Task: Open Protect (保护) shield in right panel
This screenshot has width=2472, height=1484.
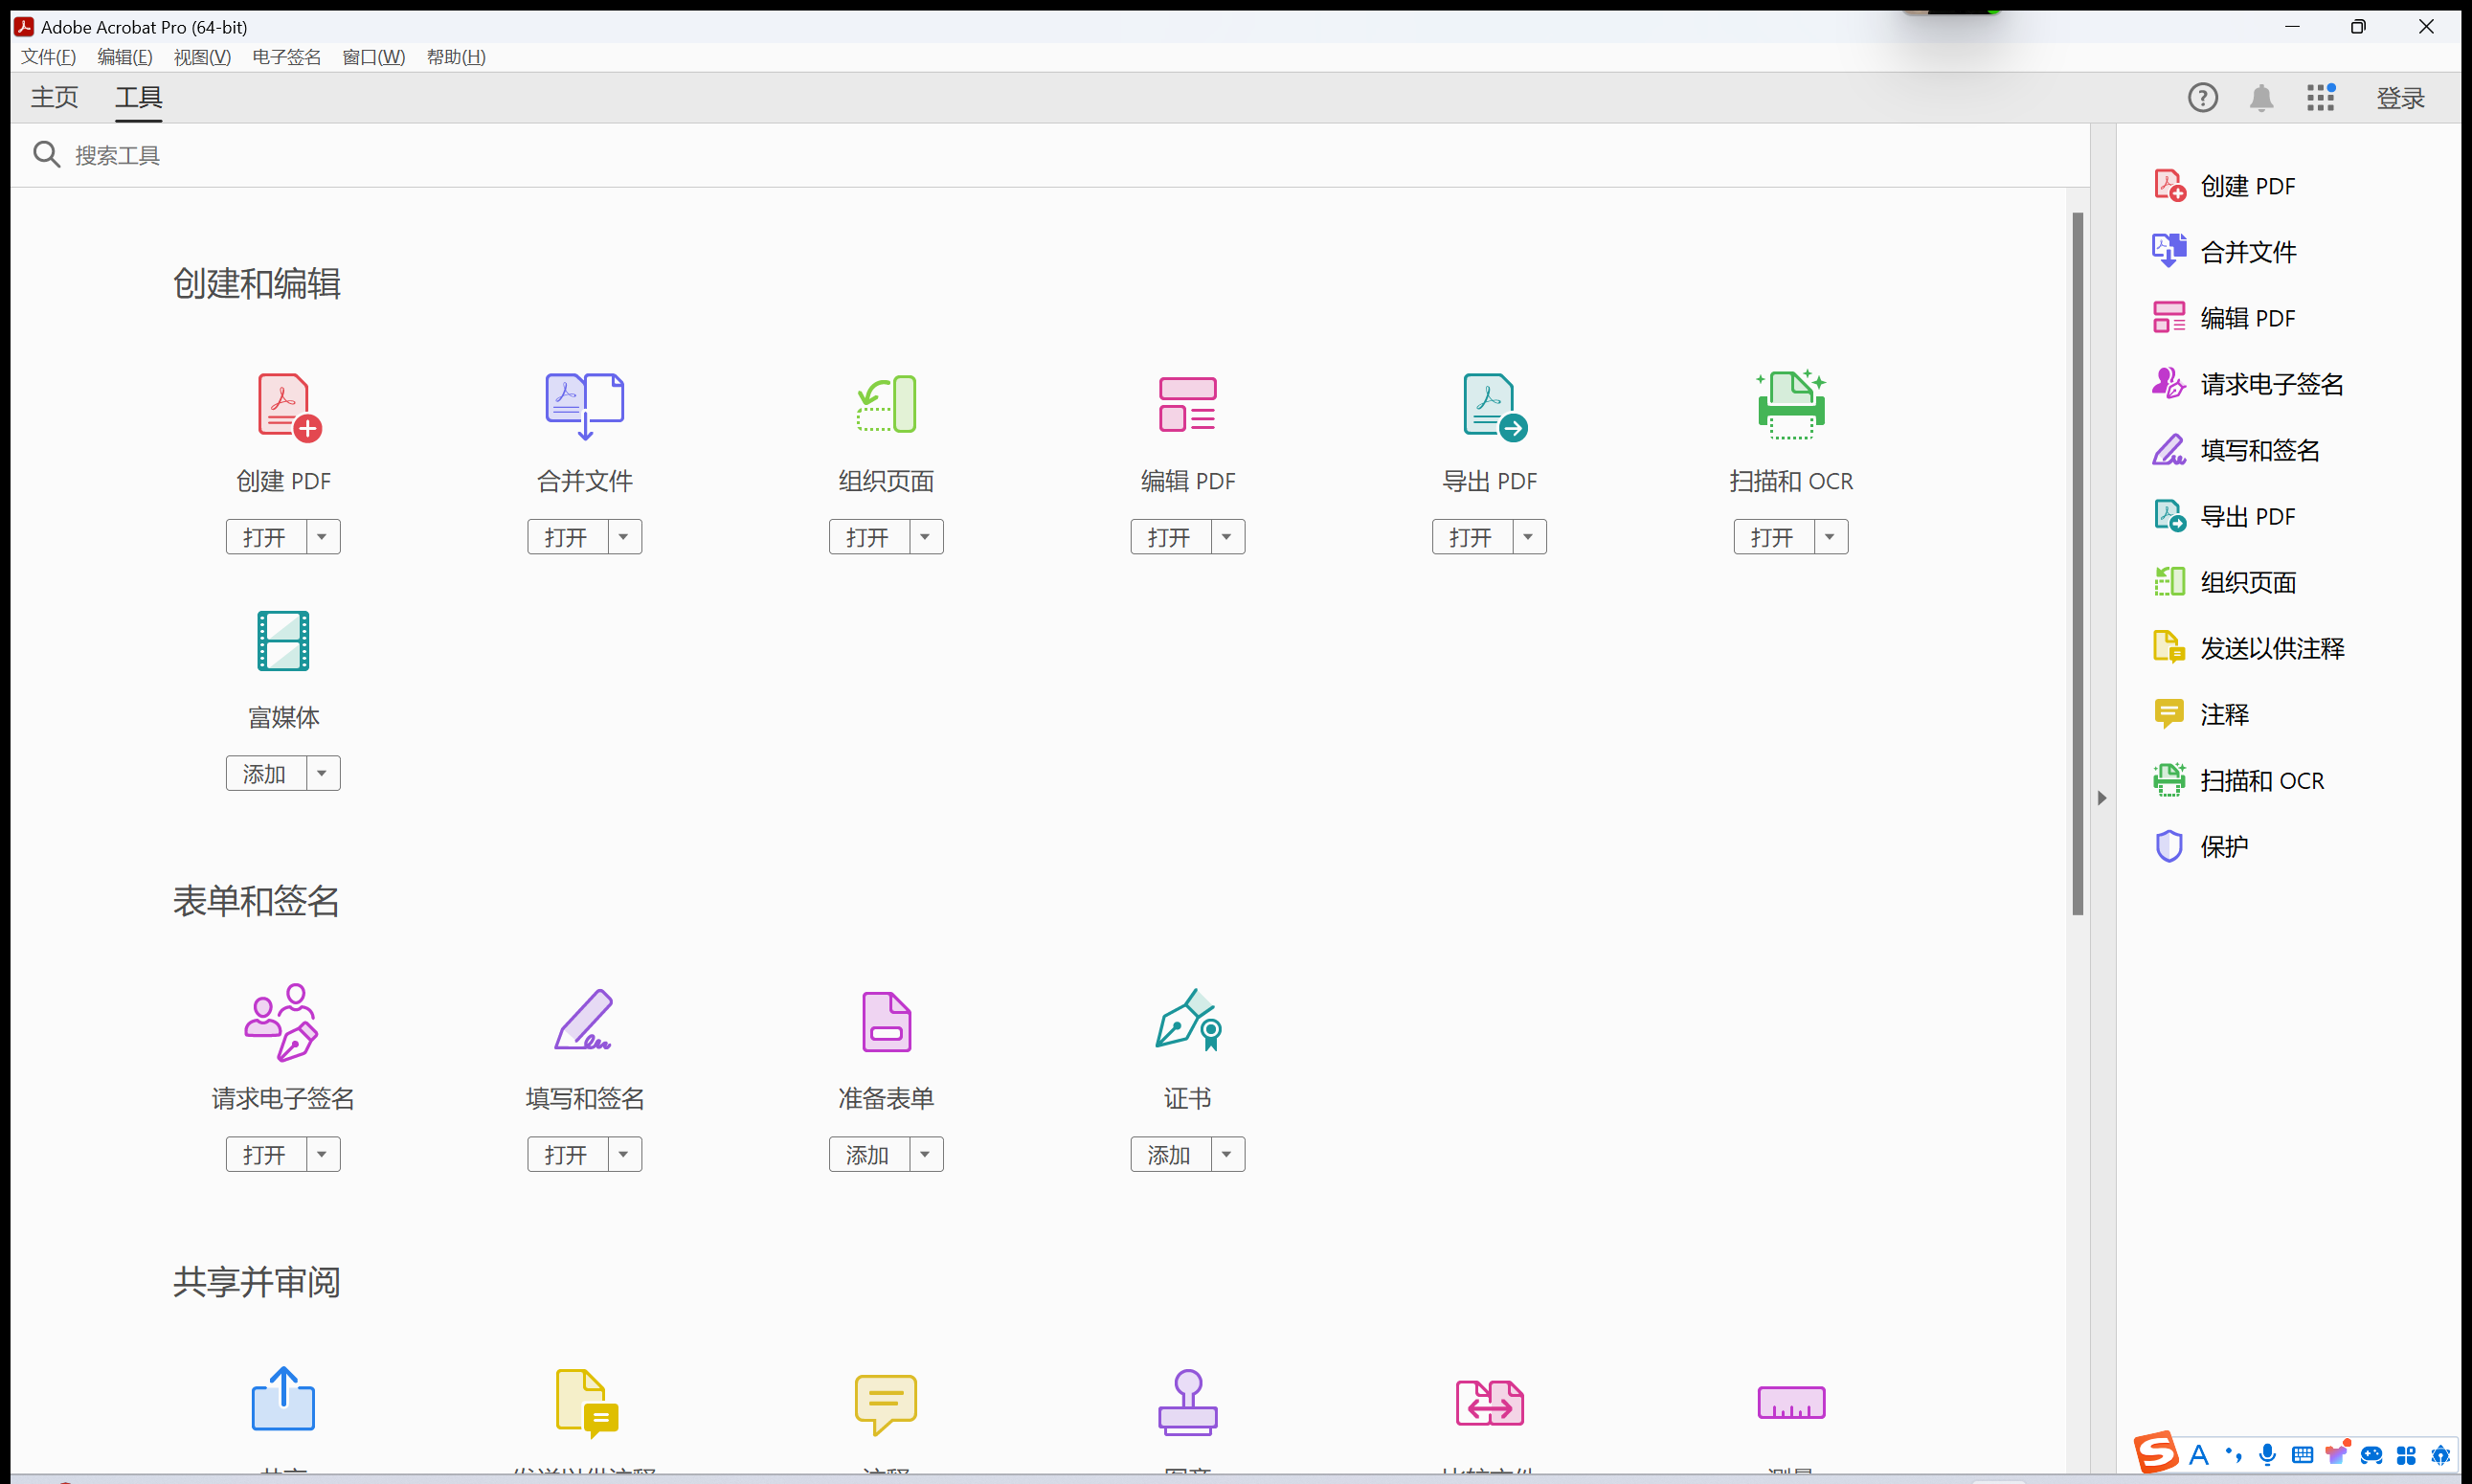Action: coord(2168,846)
